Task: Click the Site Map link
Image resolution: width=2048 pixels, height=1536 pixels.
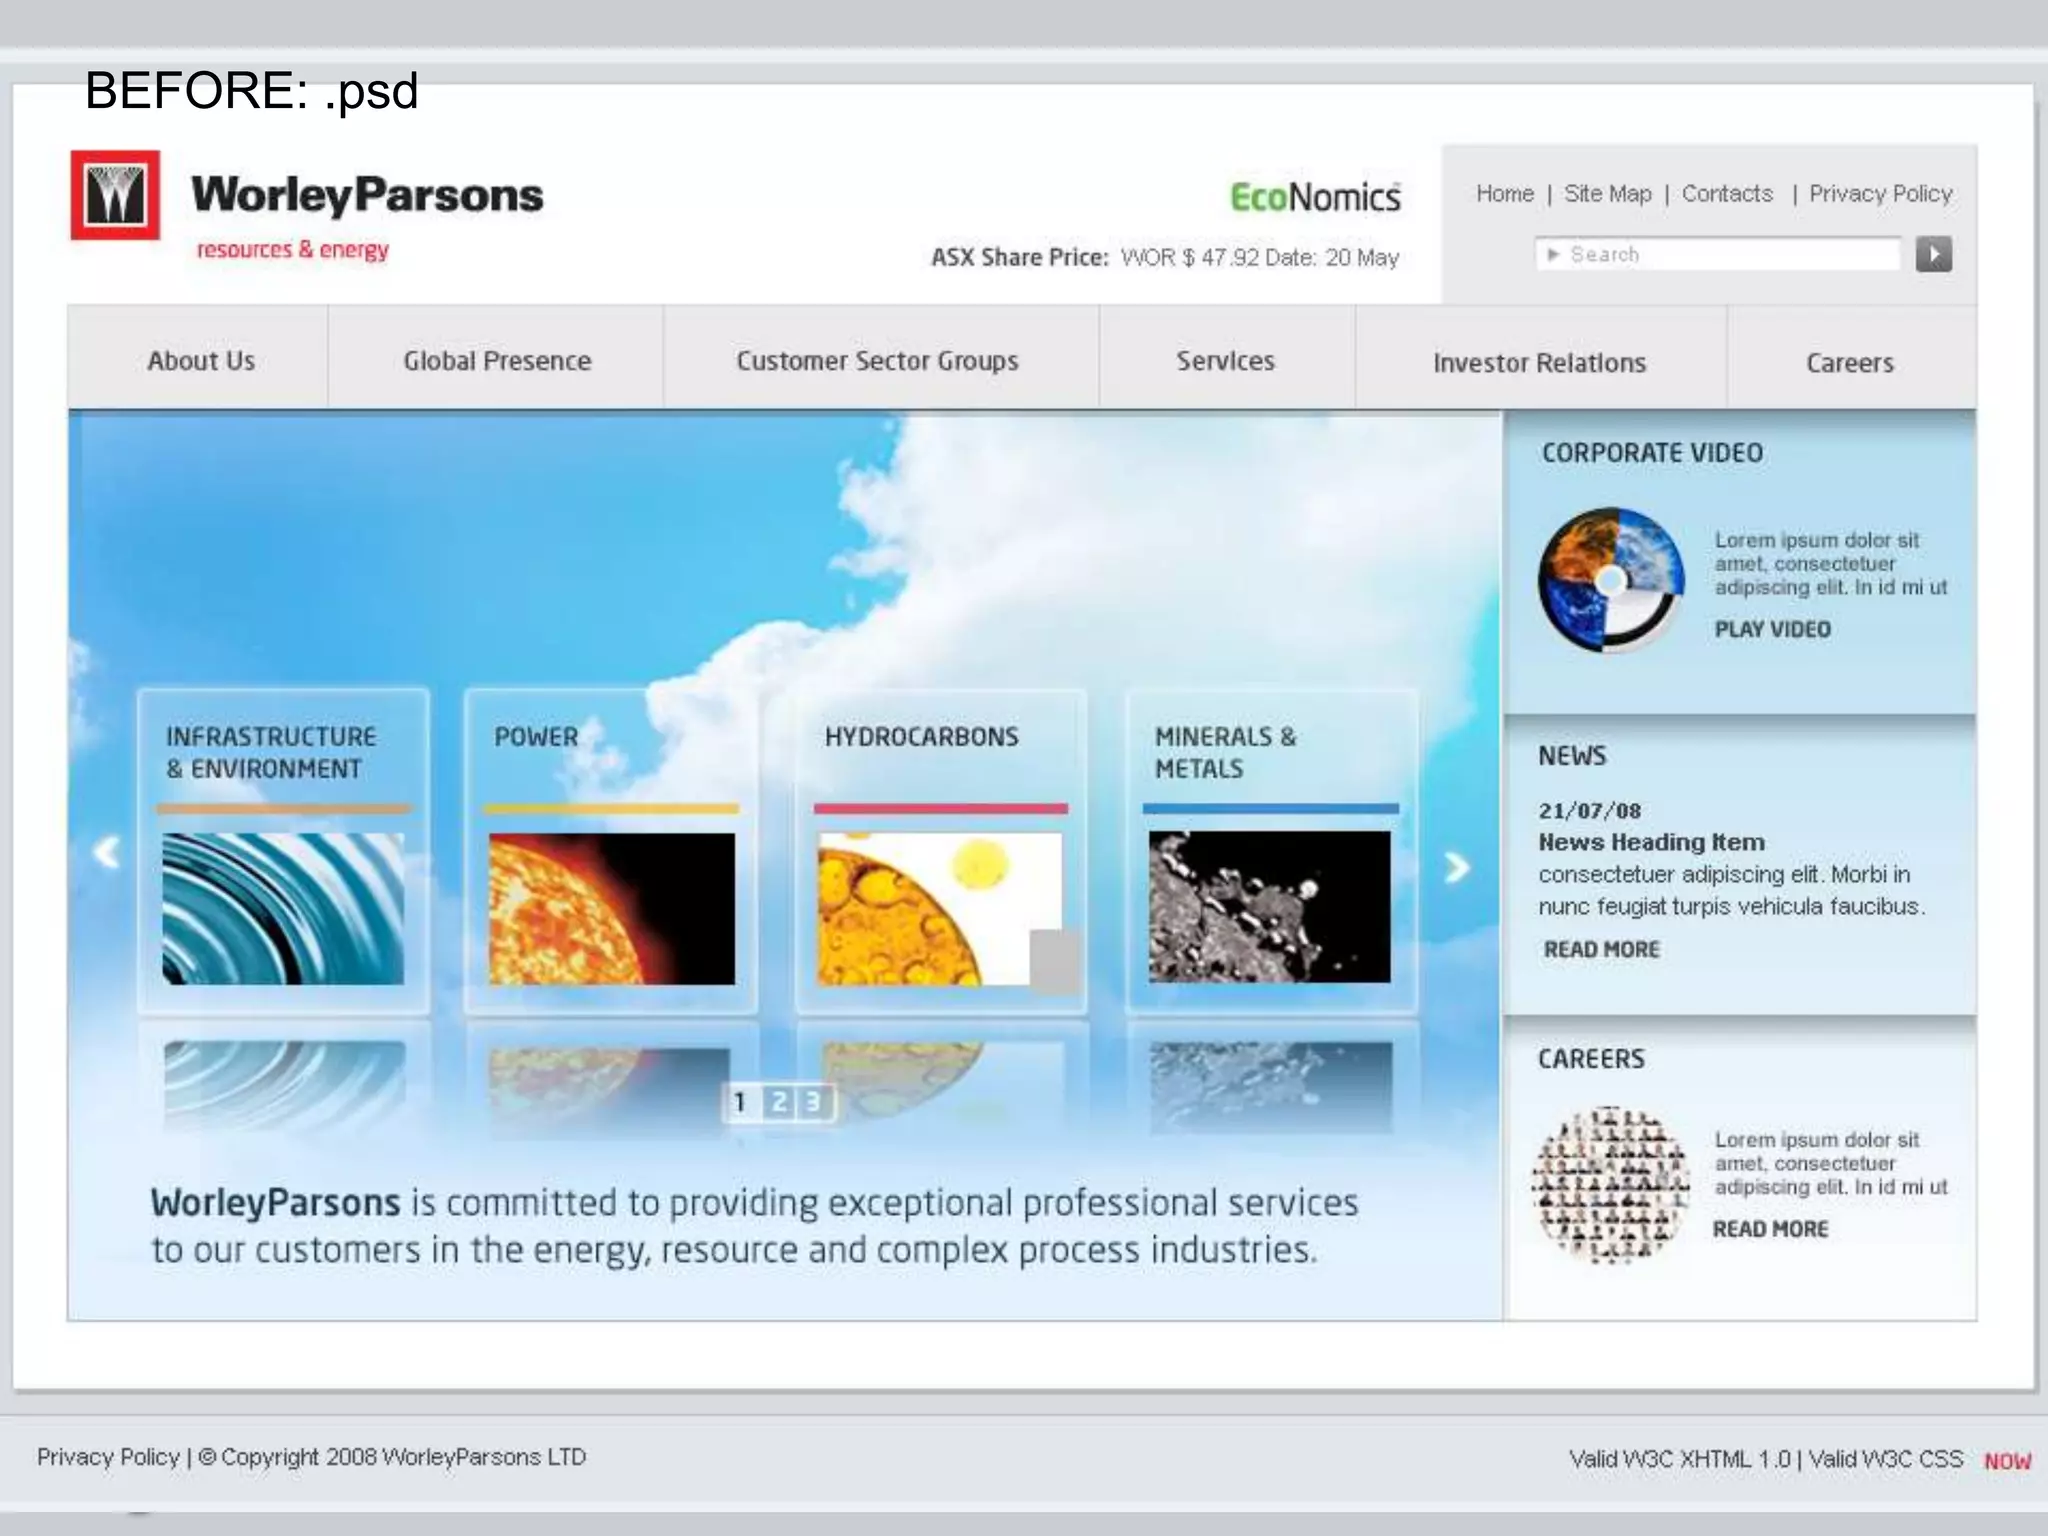Action: point(1607,194)
